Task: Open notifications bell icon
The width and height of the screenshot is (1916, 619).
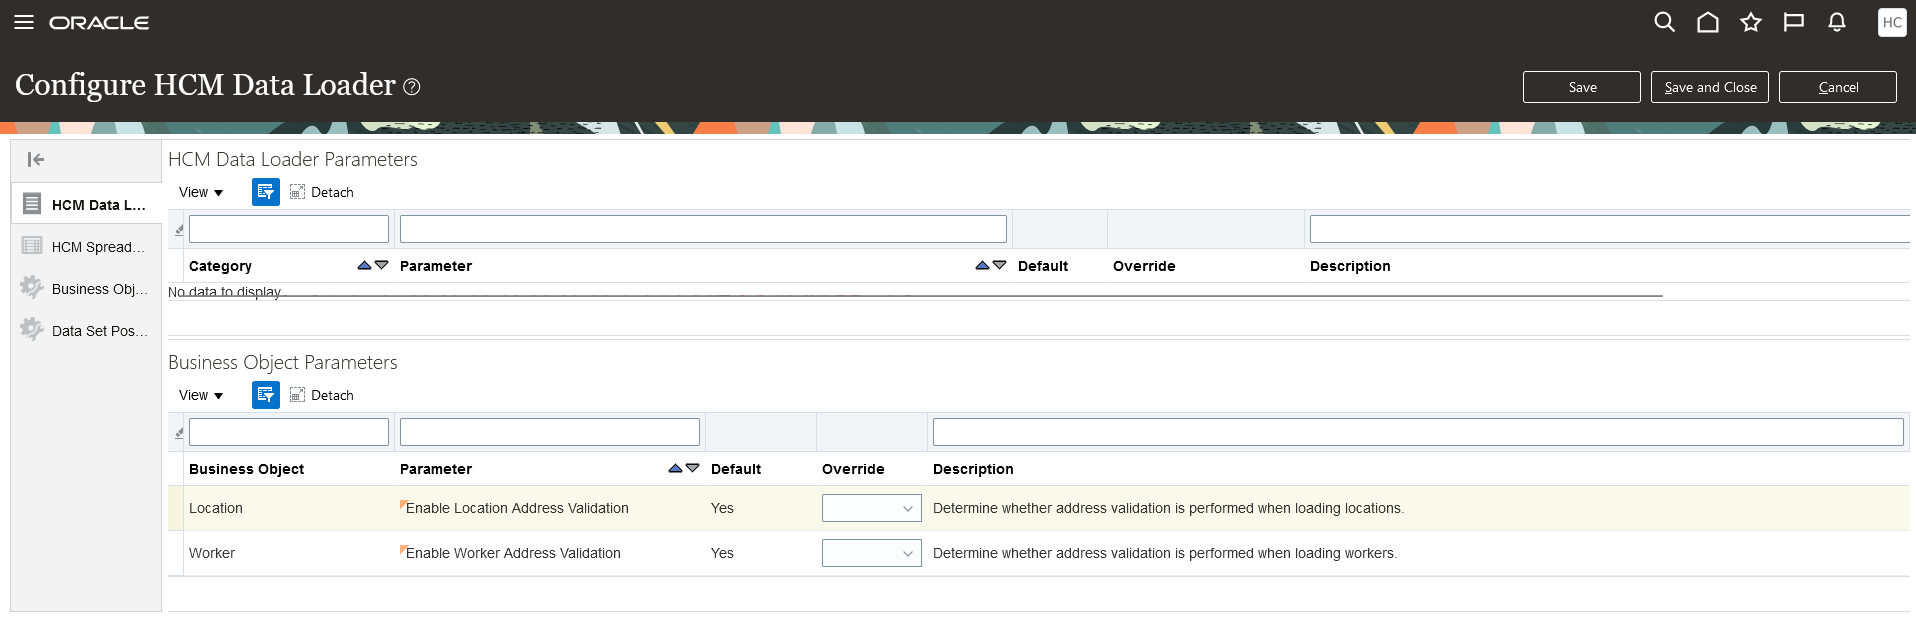Action: pyautogui.click(x=1837, y=22)
